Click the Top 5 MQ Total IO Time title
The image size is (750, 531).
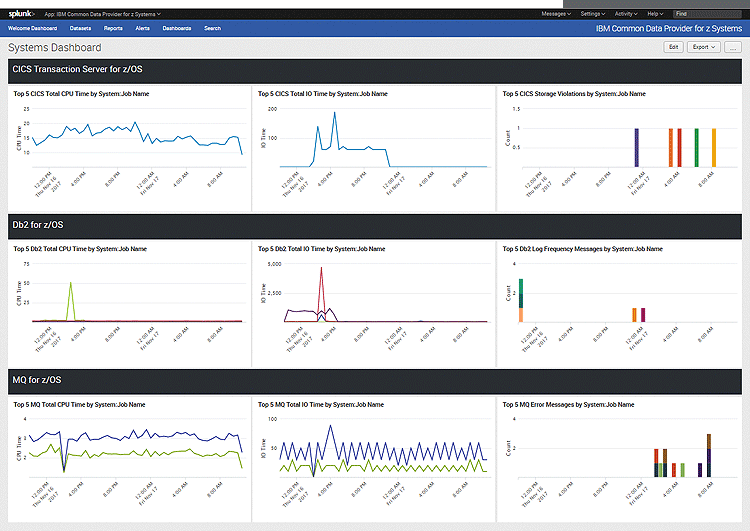[321, 405]
